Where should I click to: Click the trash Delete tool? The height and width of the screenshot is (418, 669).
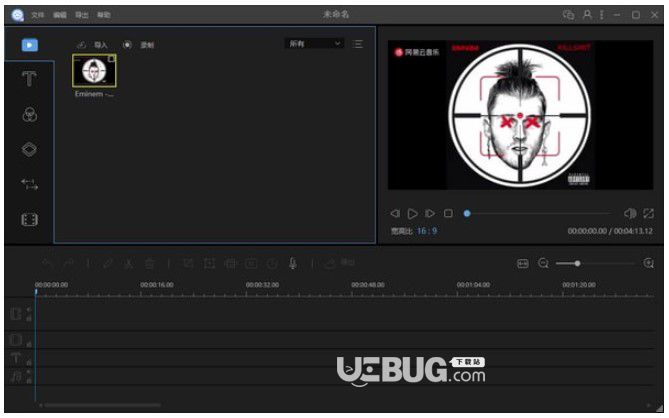coord(149,264)
